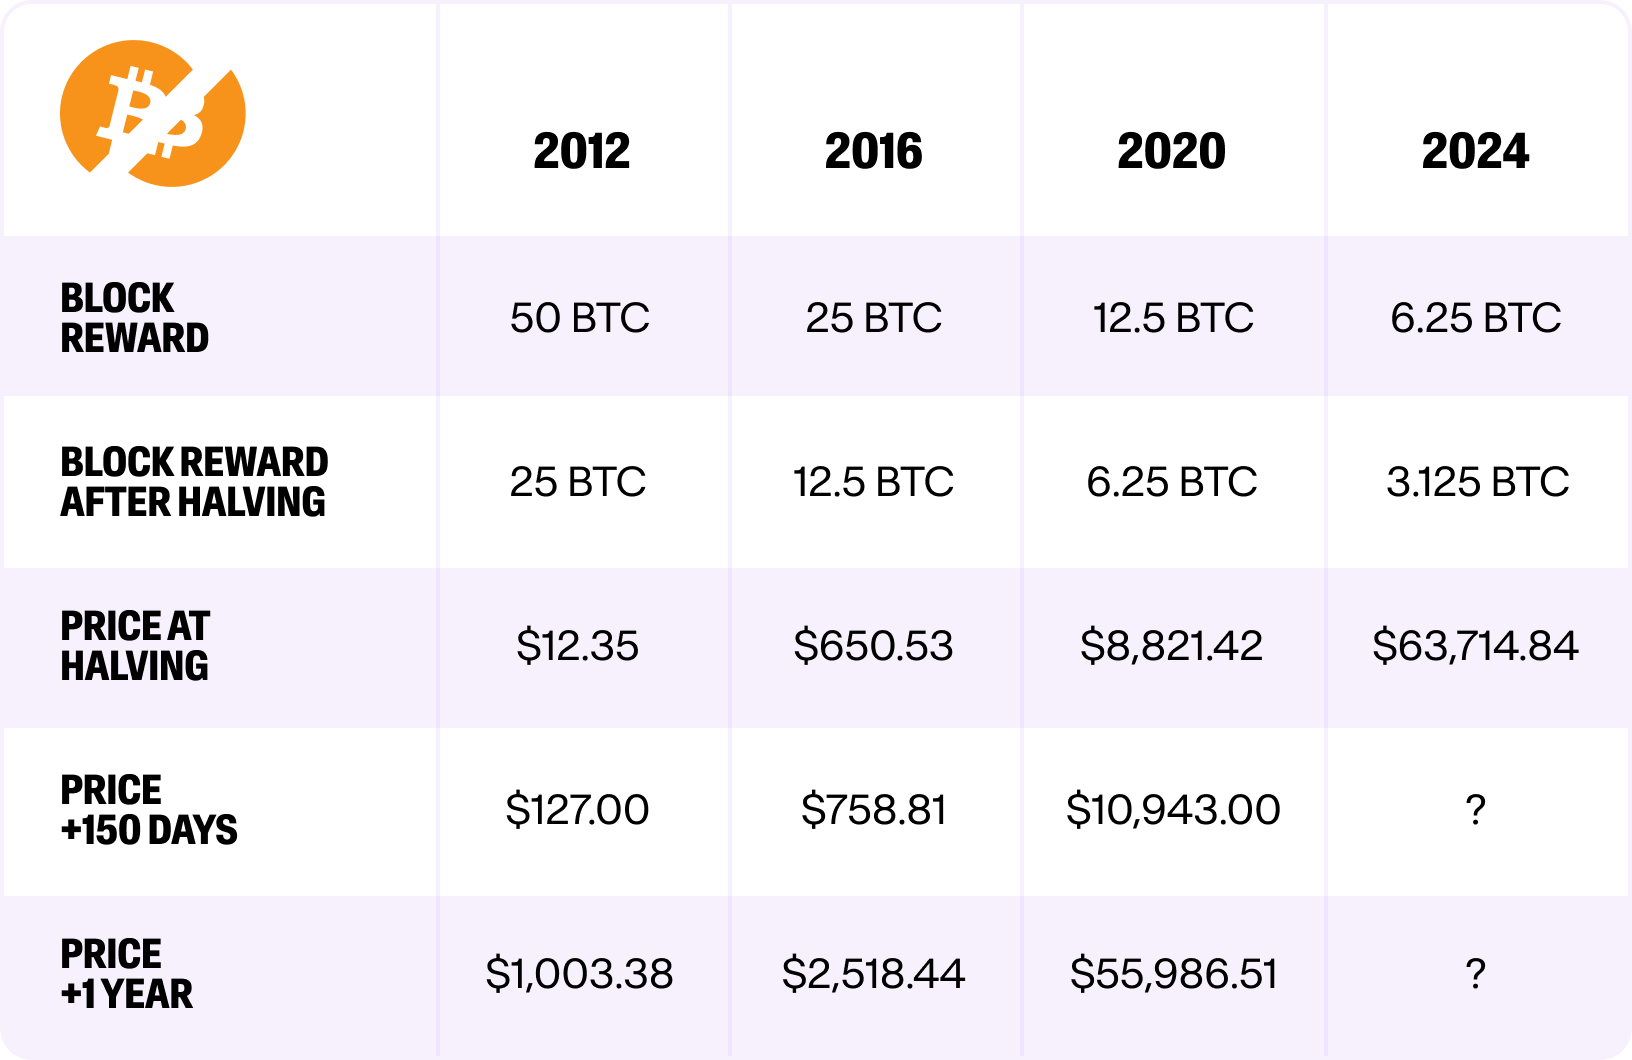The width and height of the screenshot is (1632, 1060).
Task: Click the Block Reward After Halving label
Action: [x=194, y=482]
